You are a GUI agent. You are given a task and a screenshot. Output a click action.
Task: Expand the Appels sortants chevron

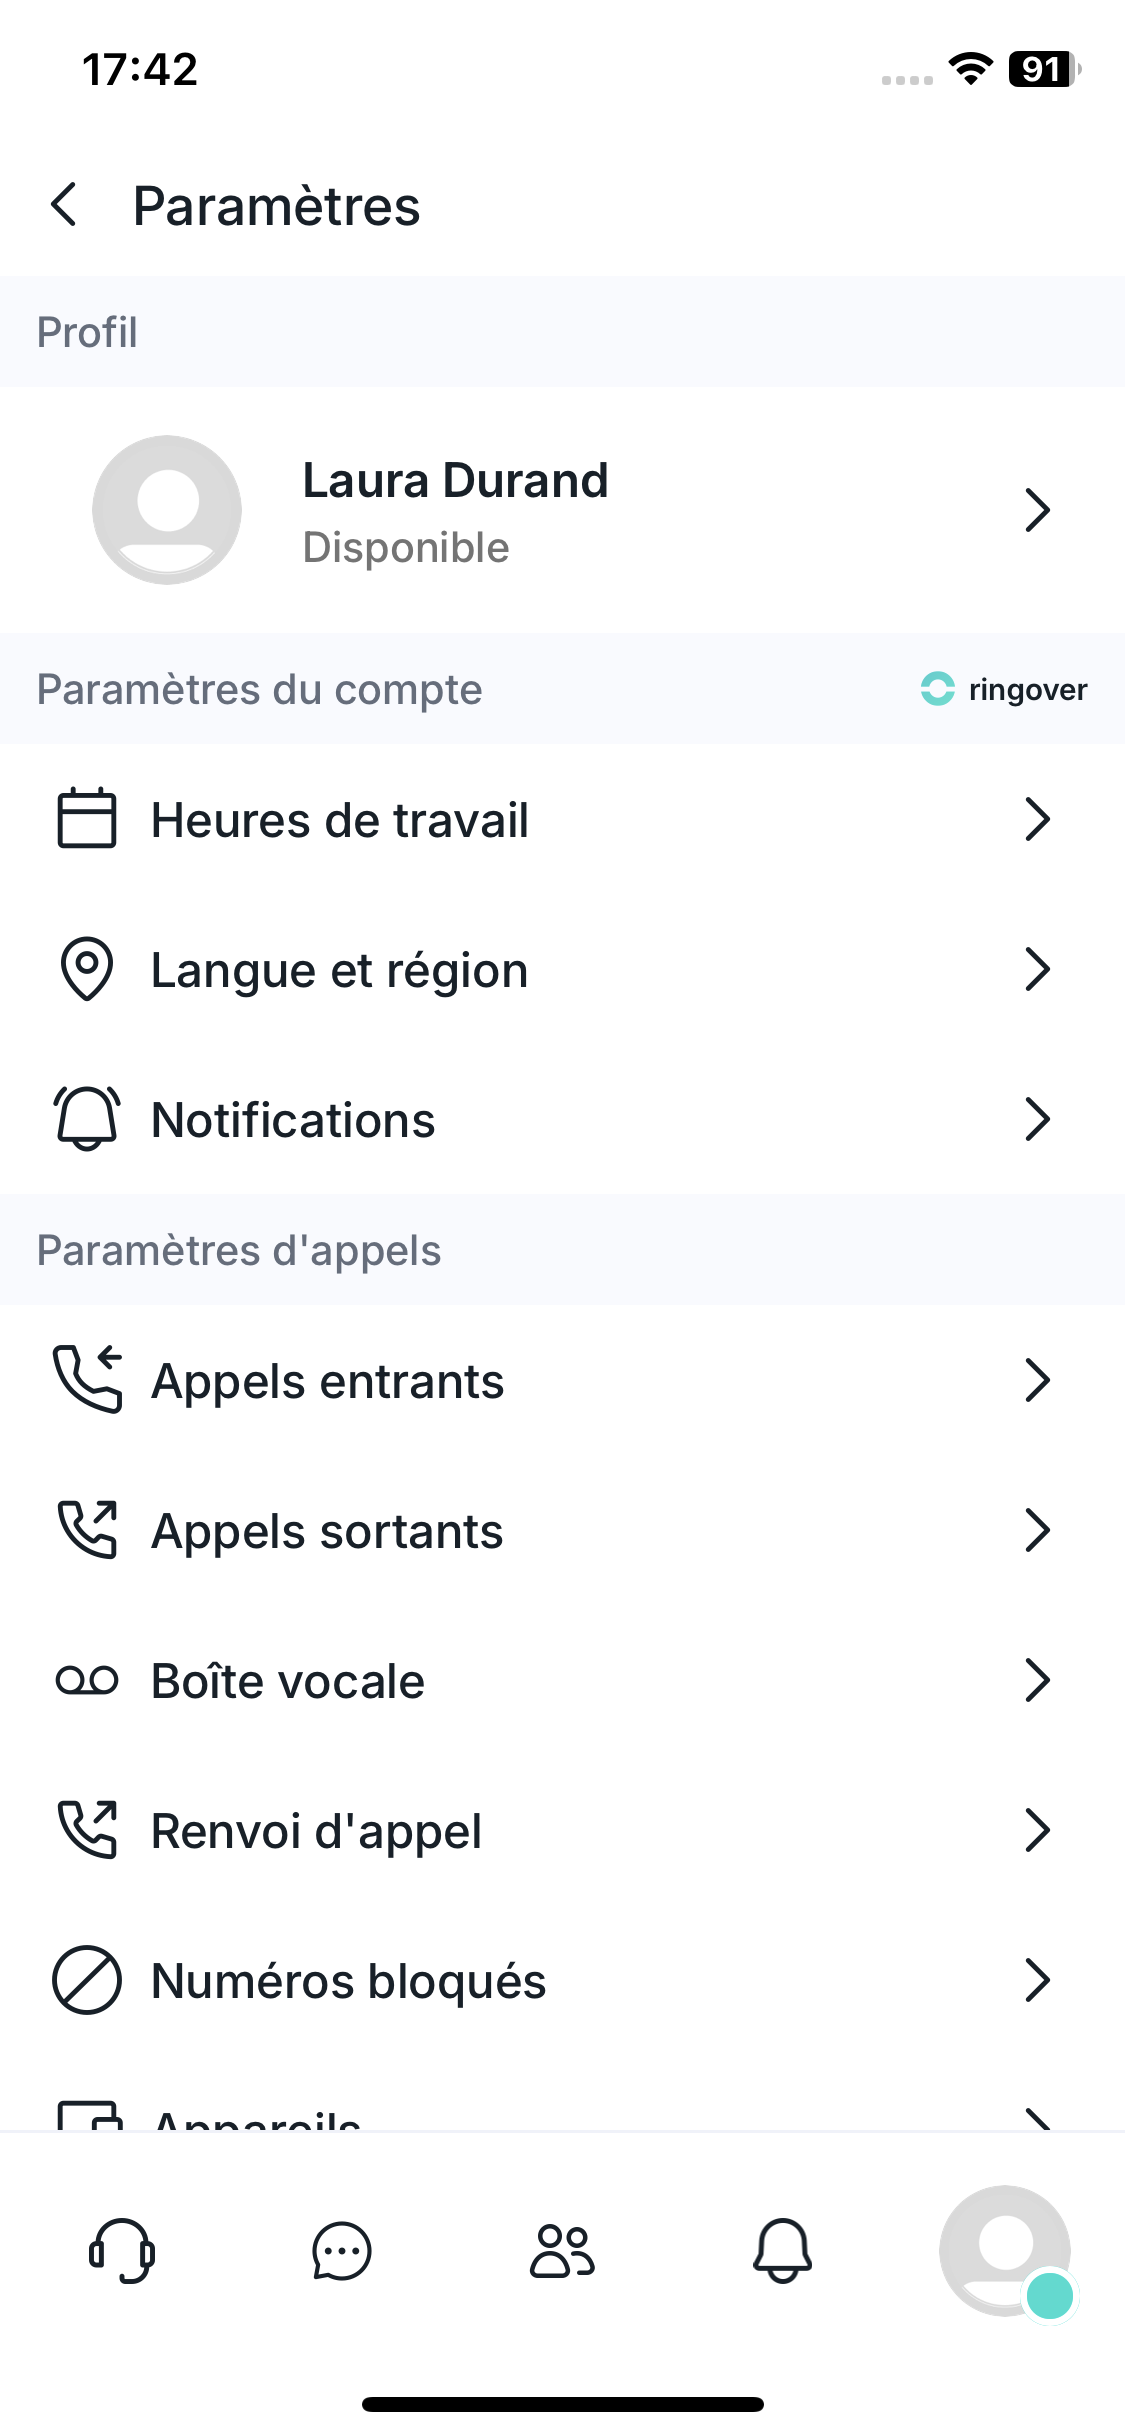click(1037, 1530)
